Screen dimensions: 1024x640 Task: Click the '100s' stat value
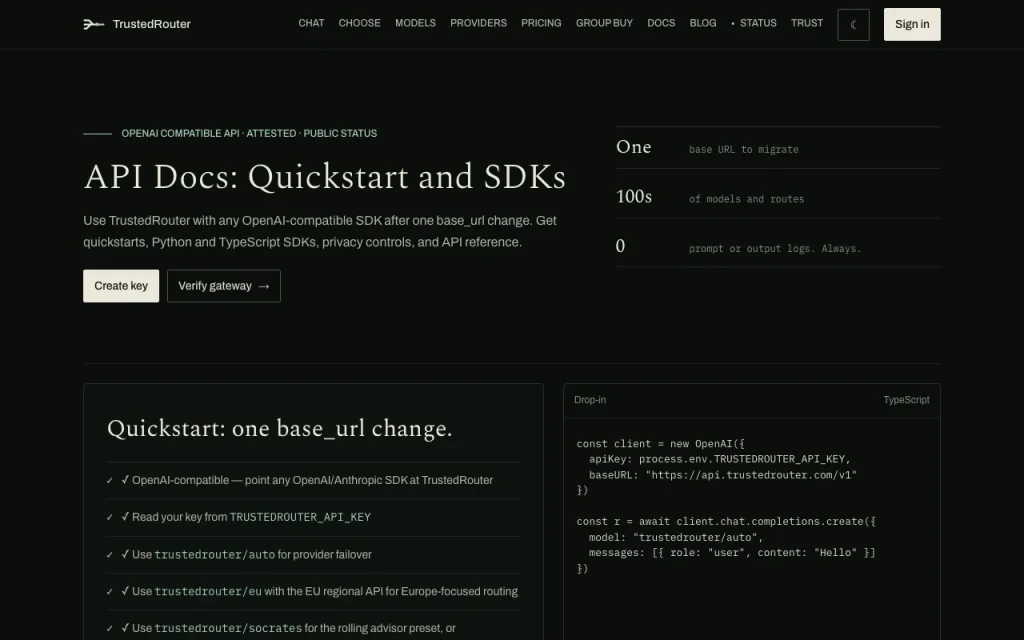[x=633, y=197]
